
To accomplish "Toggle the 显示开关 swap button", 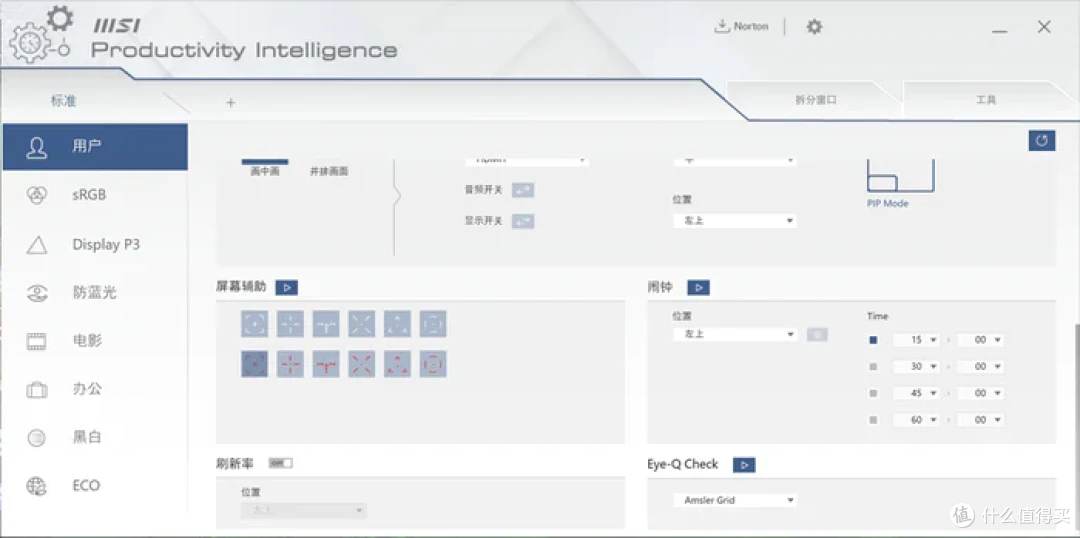I will click(x=523, y=221).
